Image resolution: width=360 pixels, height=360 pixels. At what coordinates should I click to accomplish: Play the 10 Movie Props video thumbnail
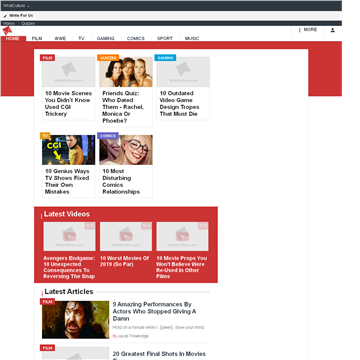point(182,236)
